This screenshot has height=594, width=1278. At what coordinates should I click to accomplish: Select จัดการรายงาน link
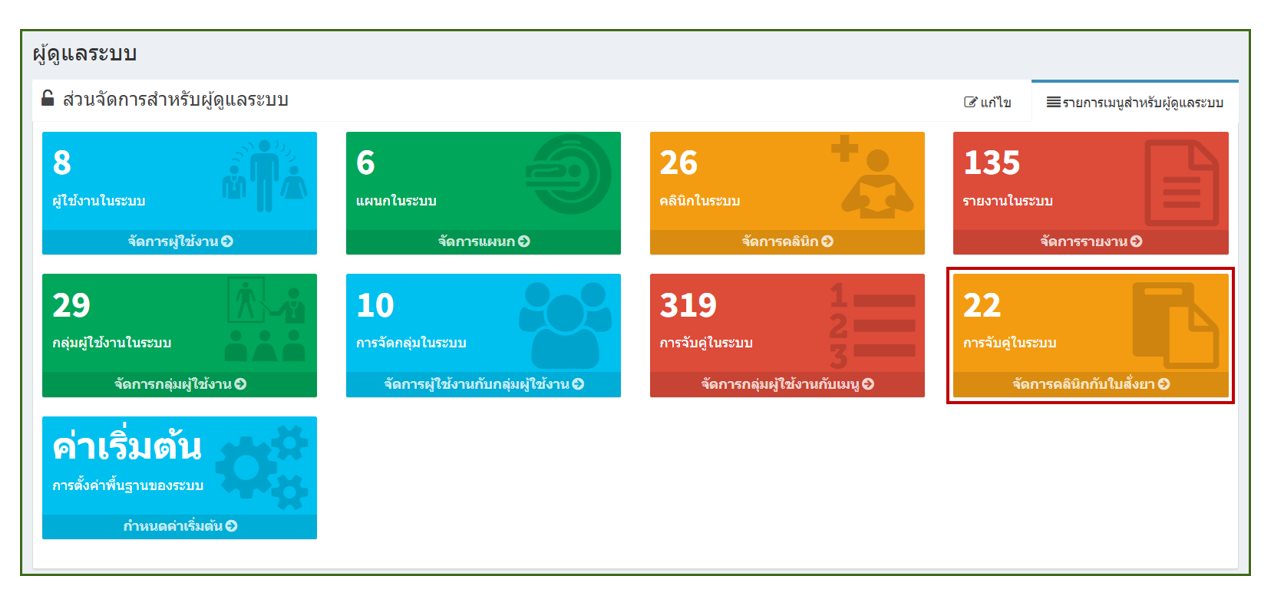(x=1090, y=241)
